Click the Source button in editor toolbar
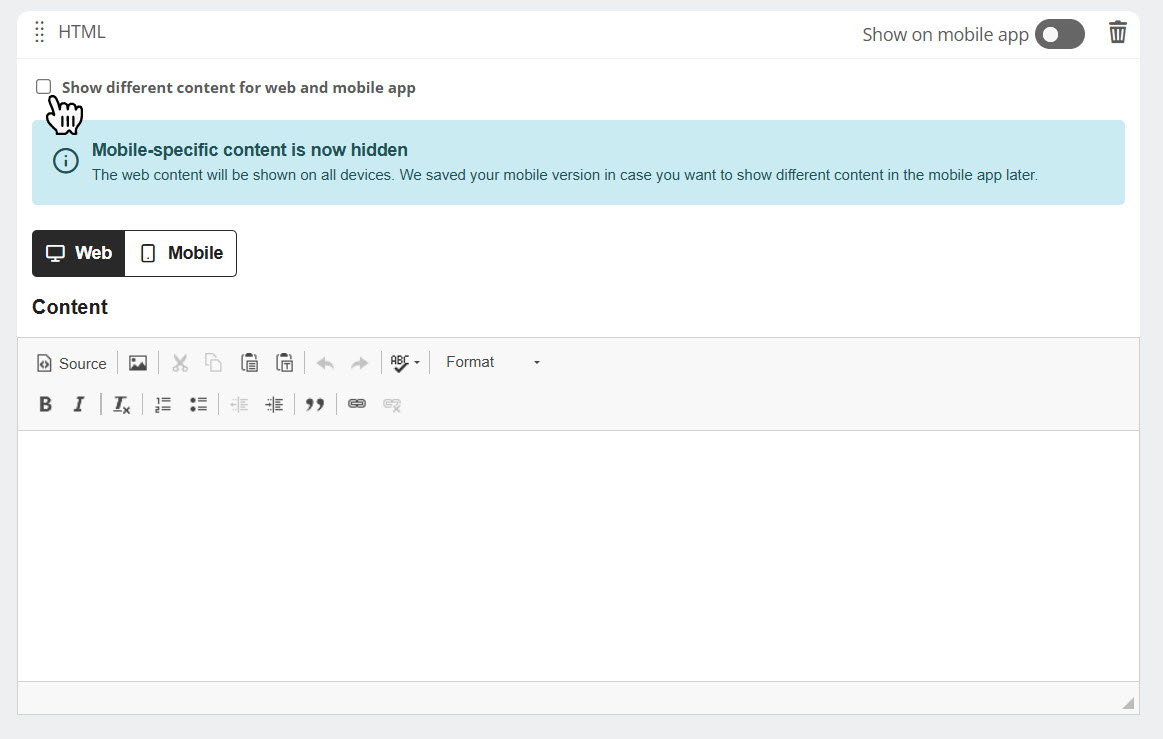This screenshot has width=1163, height=739. tap(71, 363)
